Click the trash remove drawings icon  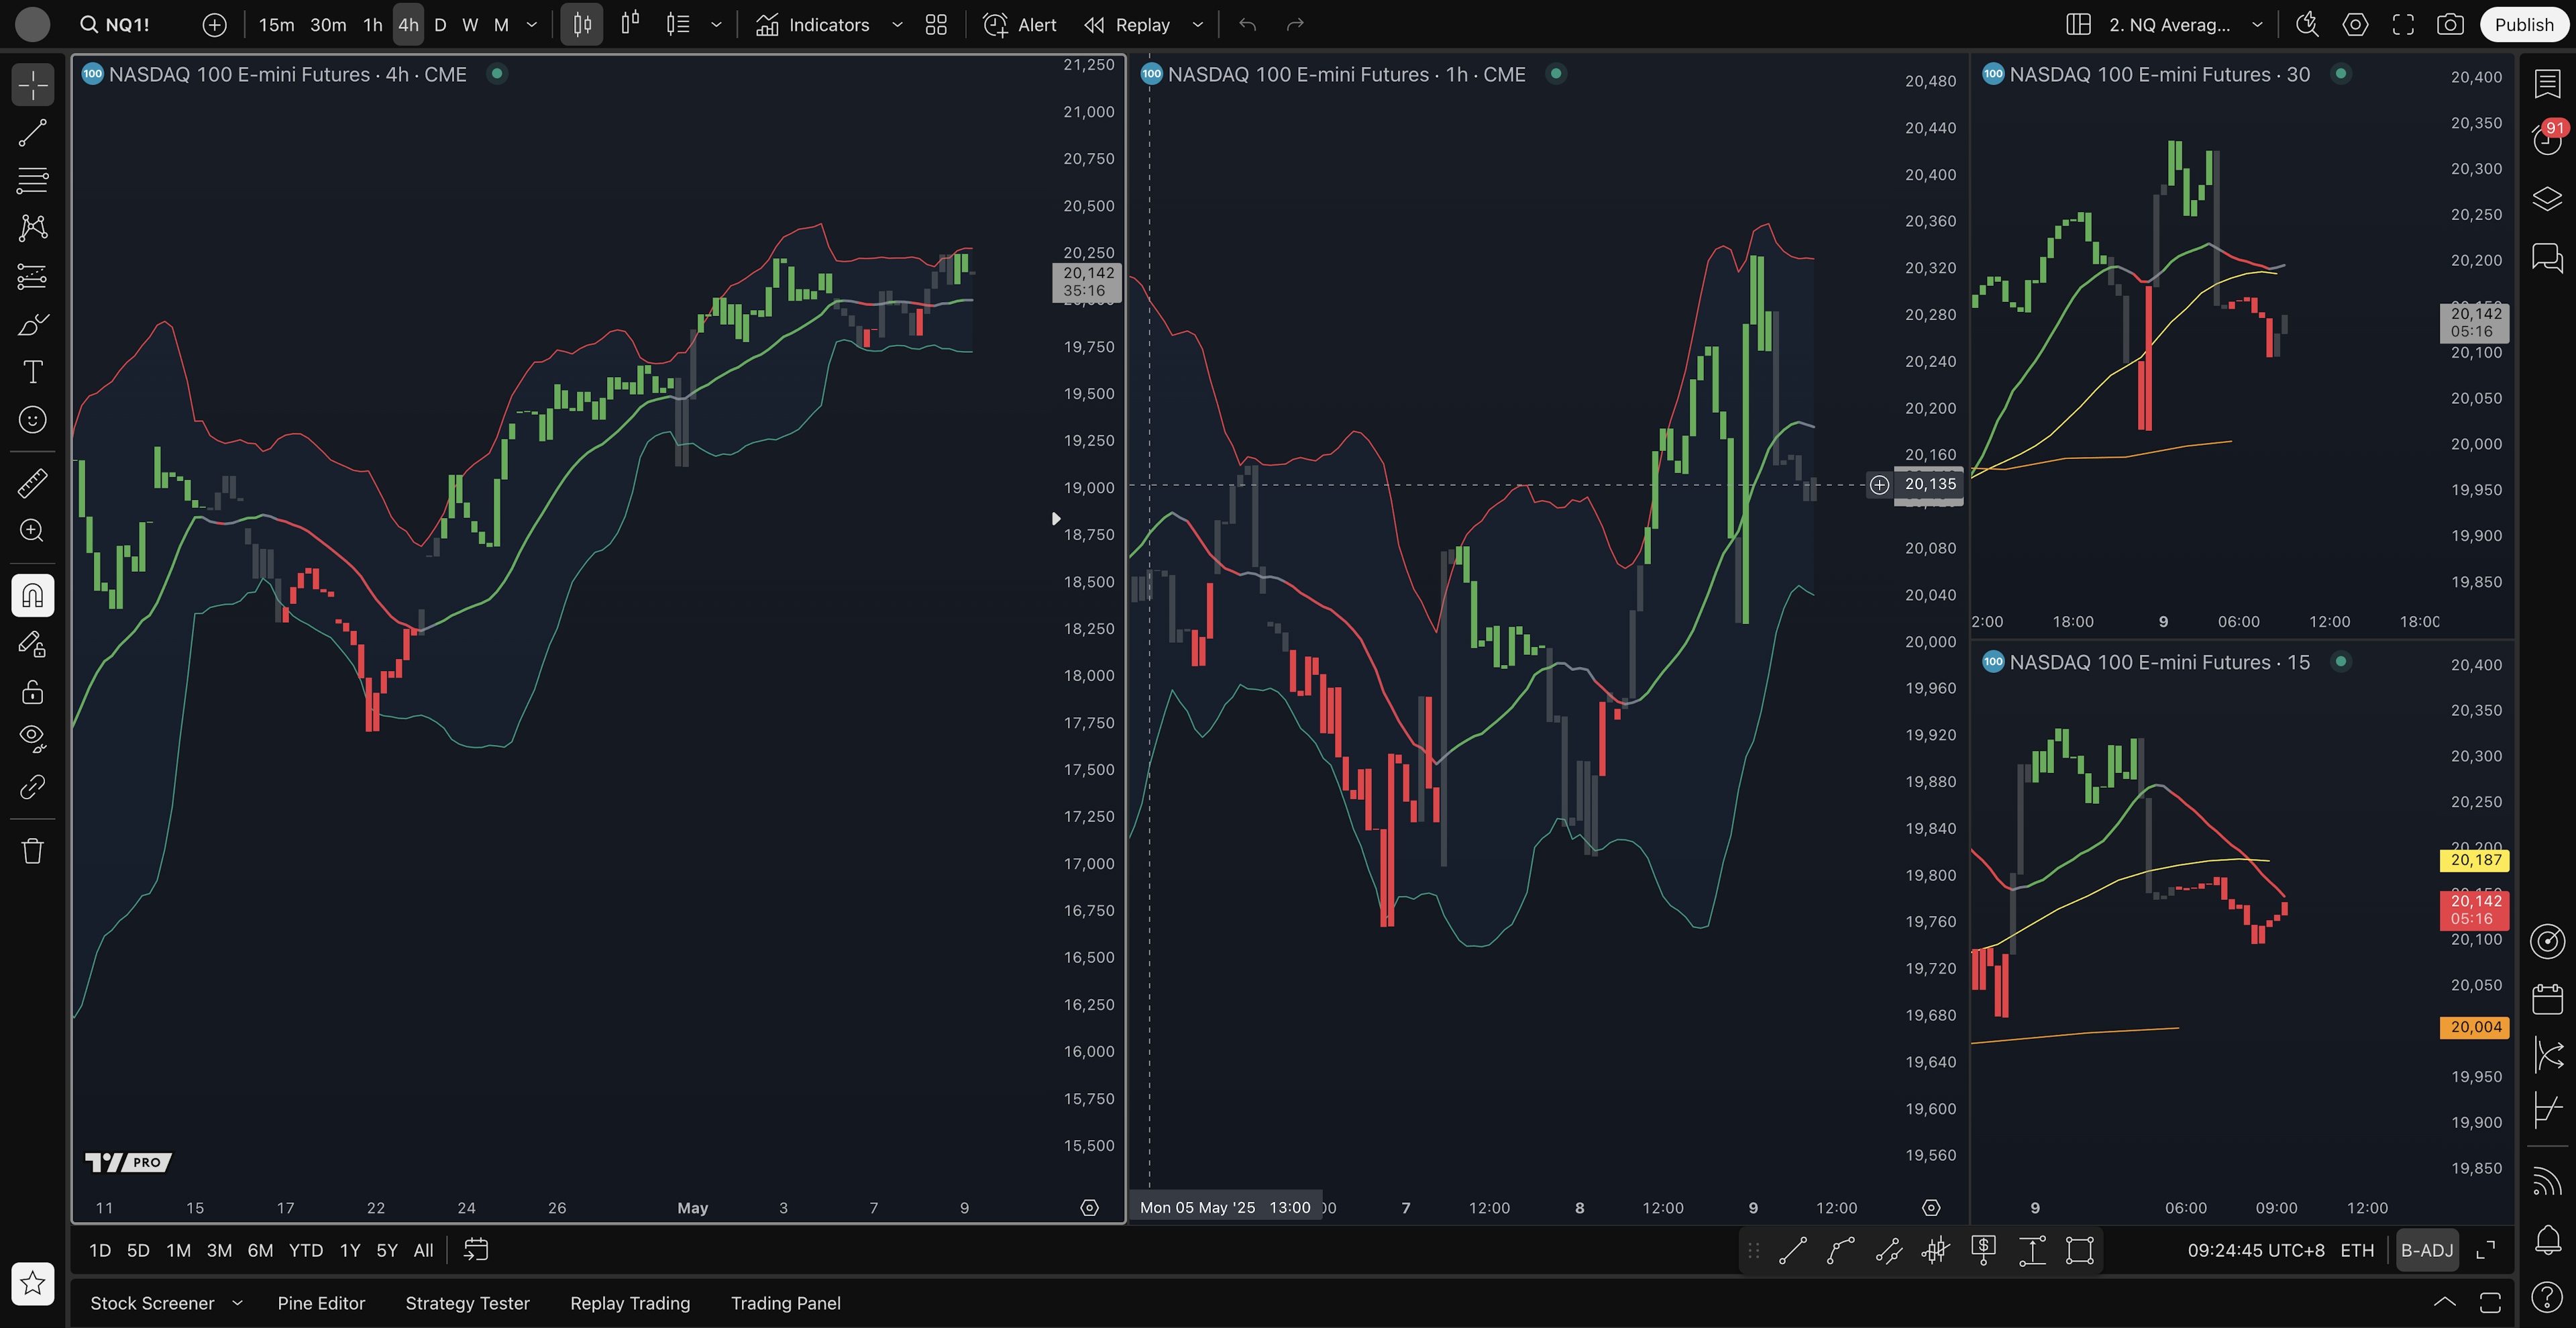point(32,851)
